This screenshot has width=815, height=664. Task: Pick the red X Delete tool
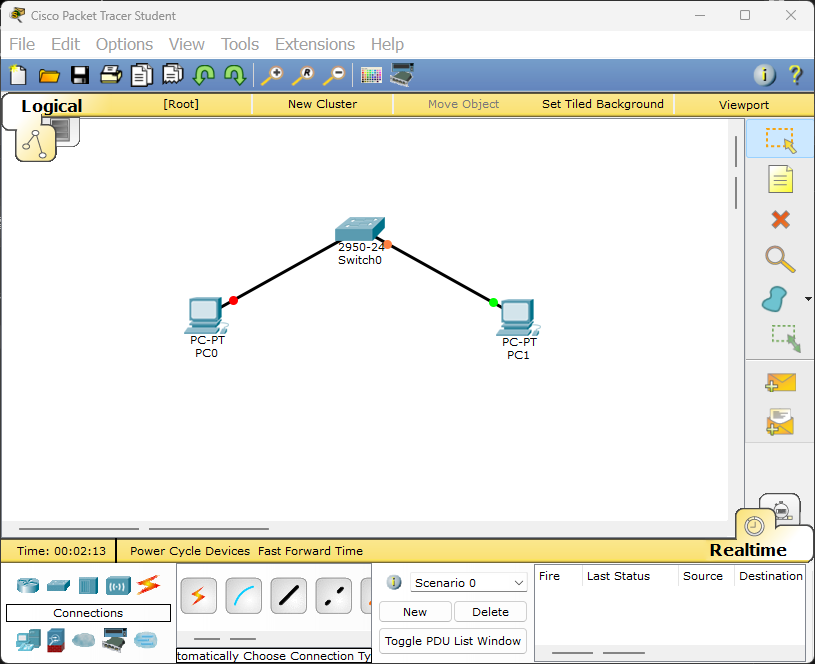[780, 219]
